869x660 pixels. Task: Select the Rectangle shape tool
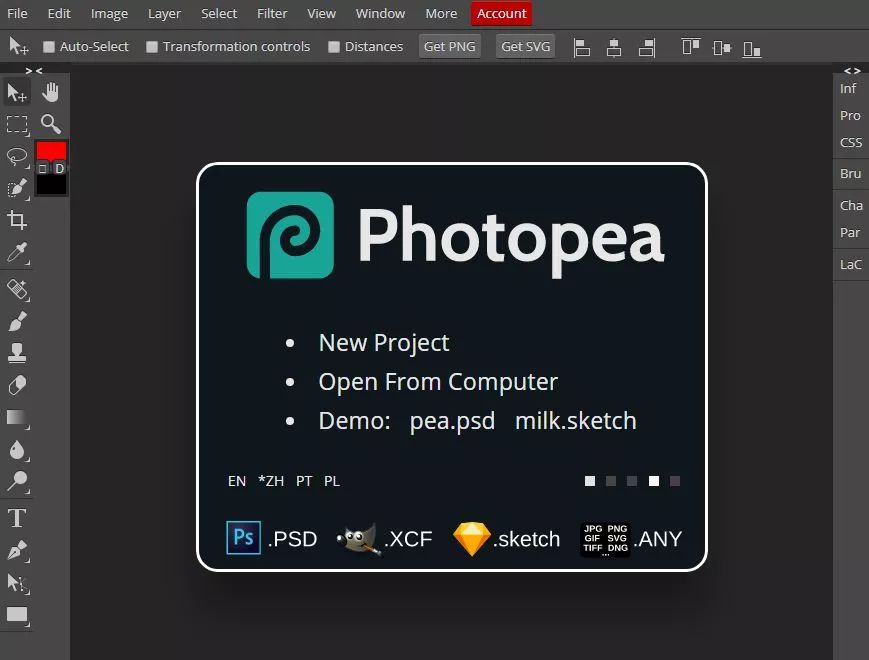pyautogui.click(x=17, y=615)
